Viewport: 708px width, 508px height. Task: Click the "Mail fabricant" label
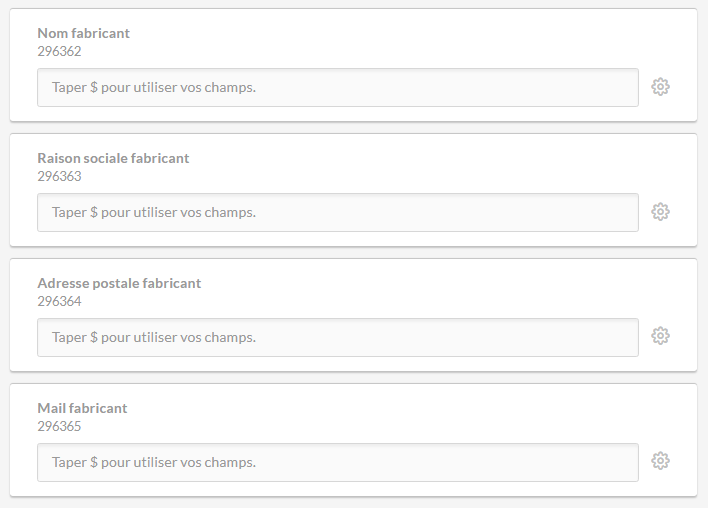(x=82, y=408)
